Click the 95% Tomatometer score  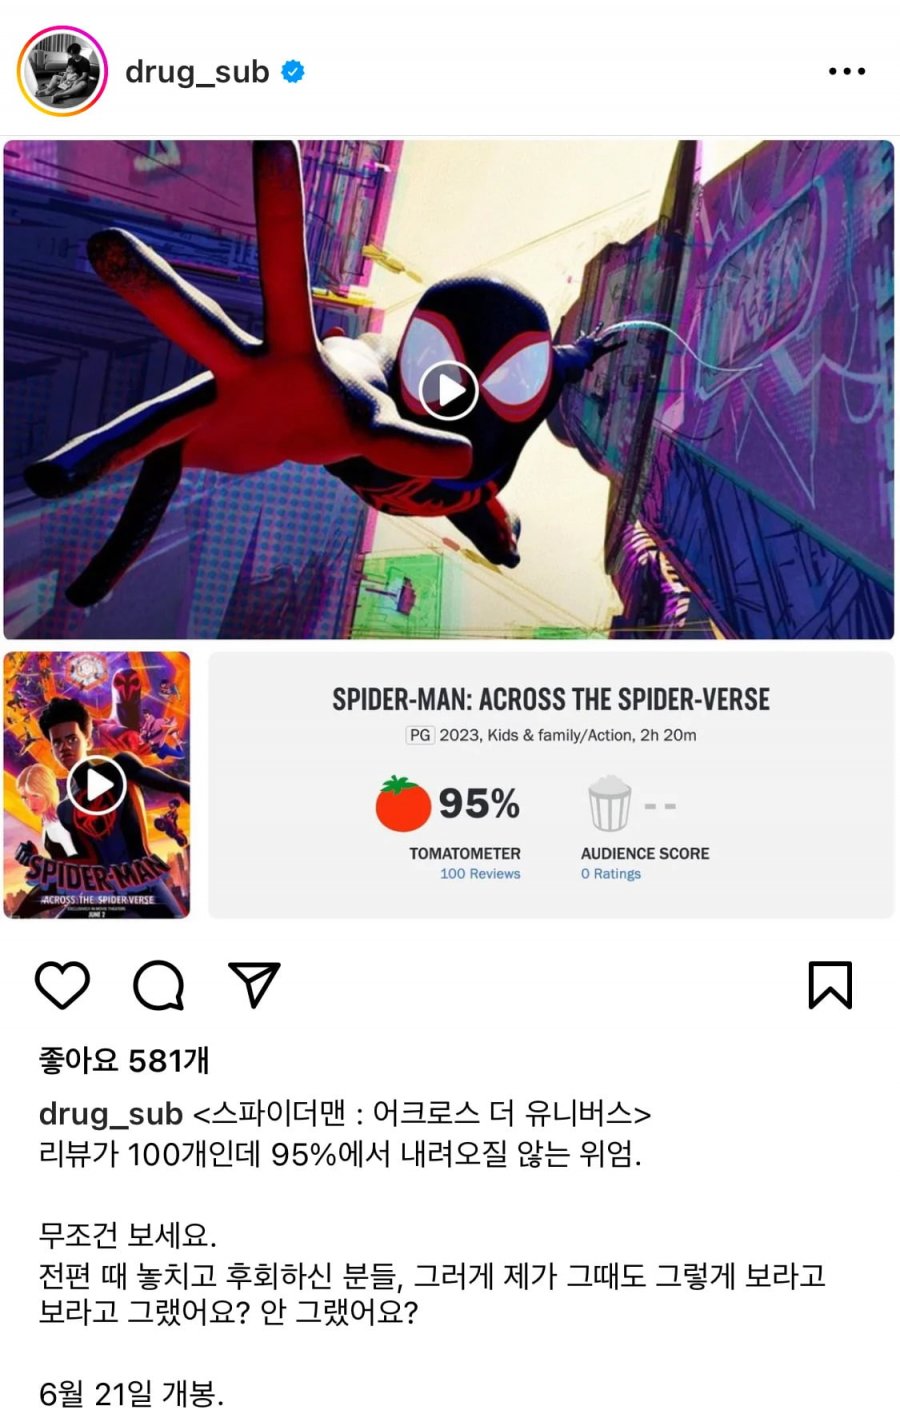[479, 803]
